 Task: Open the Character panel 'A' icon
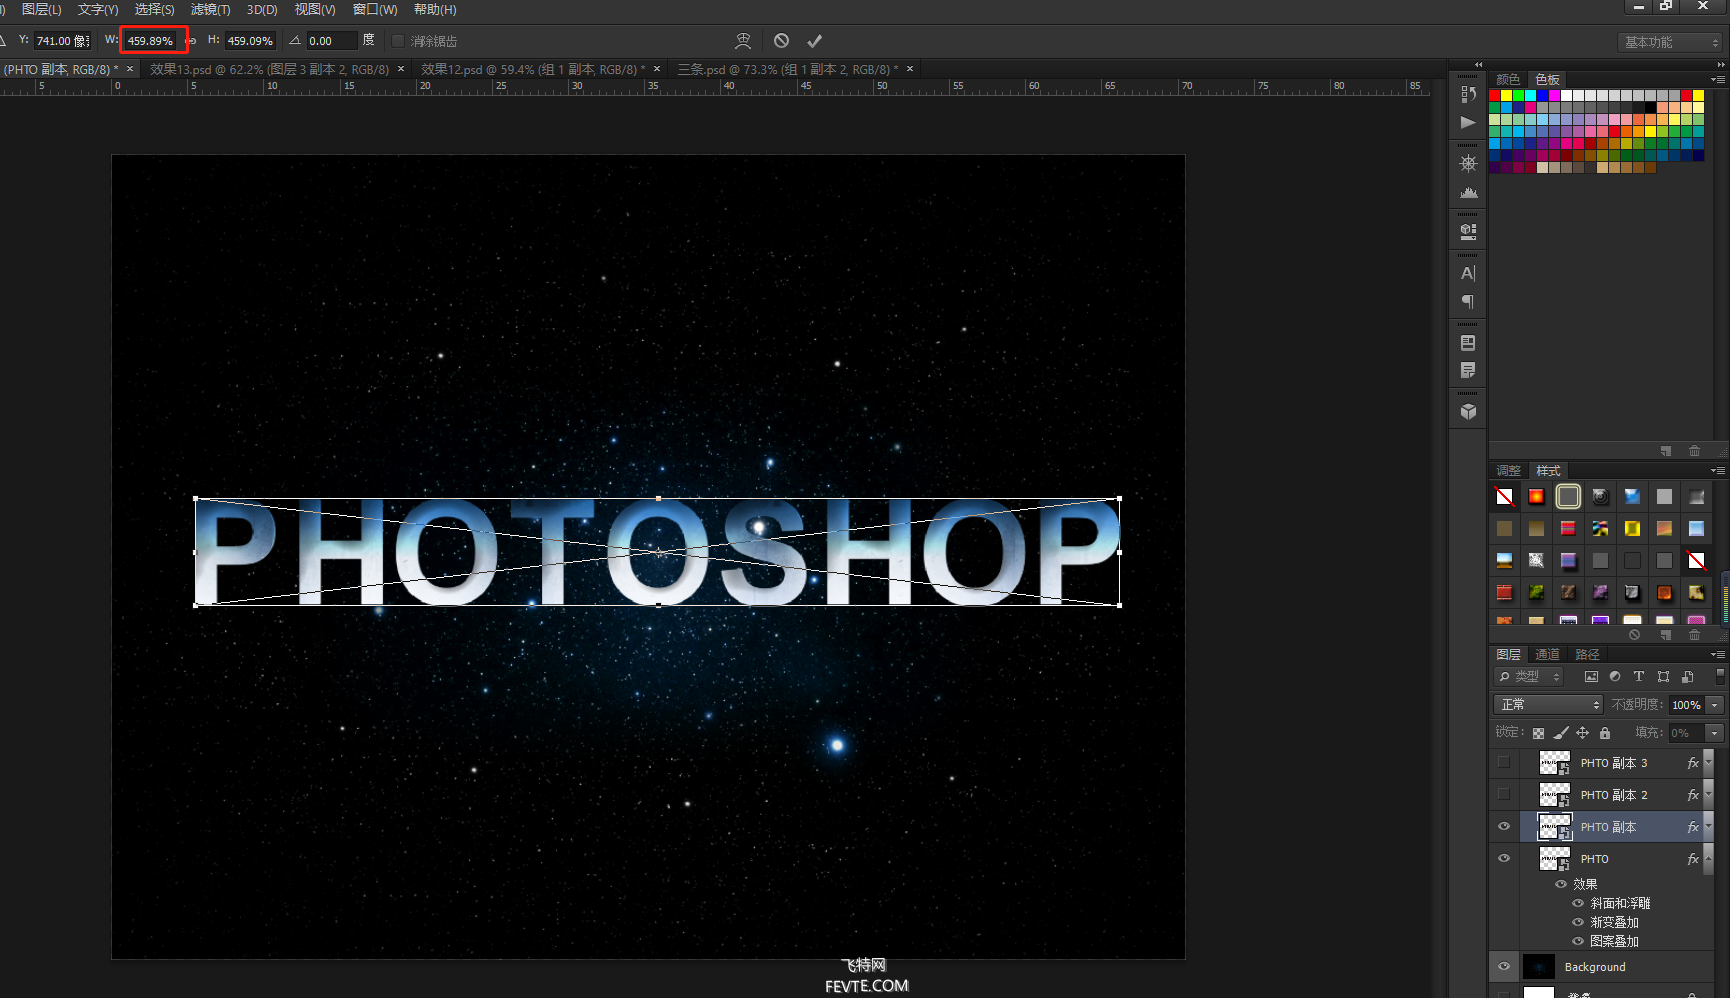click(1468, 273)
